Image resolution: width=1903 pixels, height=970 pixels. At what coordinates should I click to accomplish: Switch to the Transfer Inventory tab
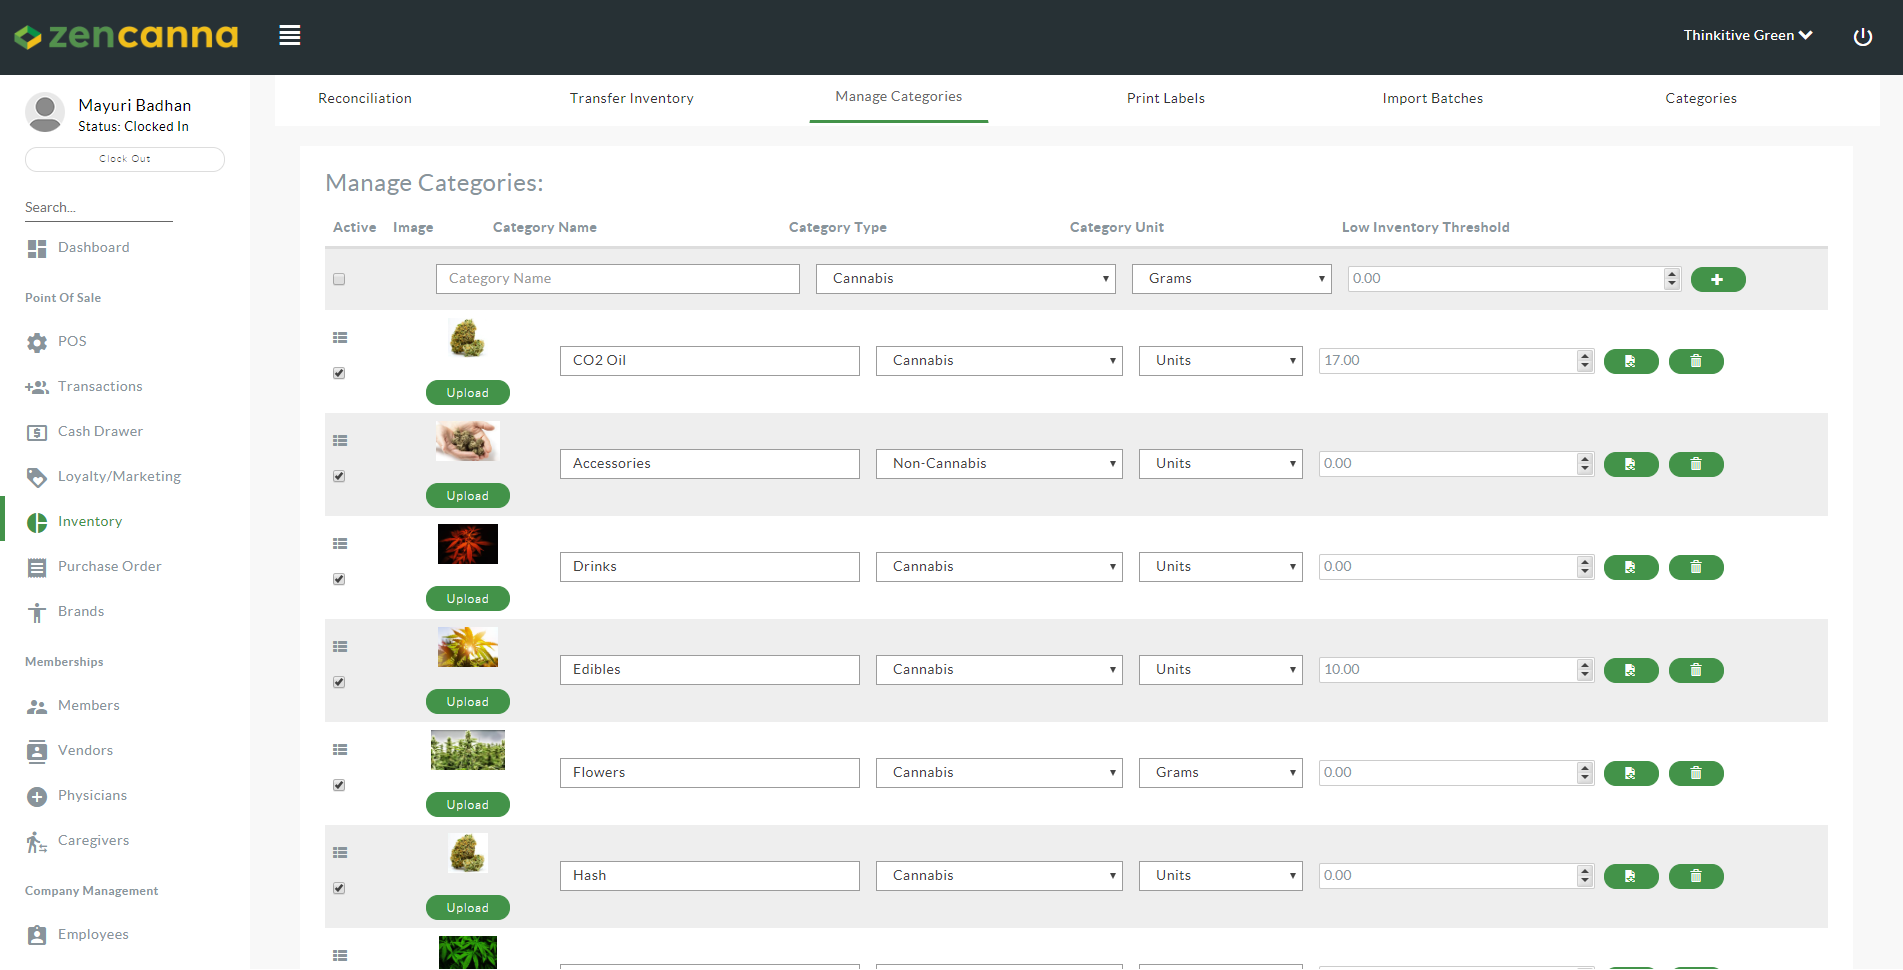[632, 99]
